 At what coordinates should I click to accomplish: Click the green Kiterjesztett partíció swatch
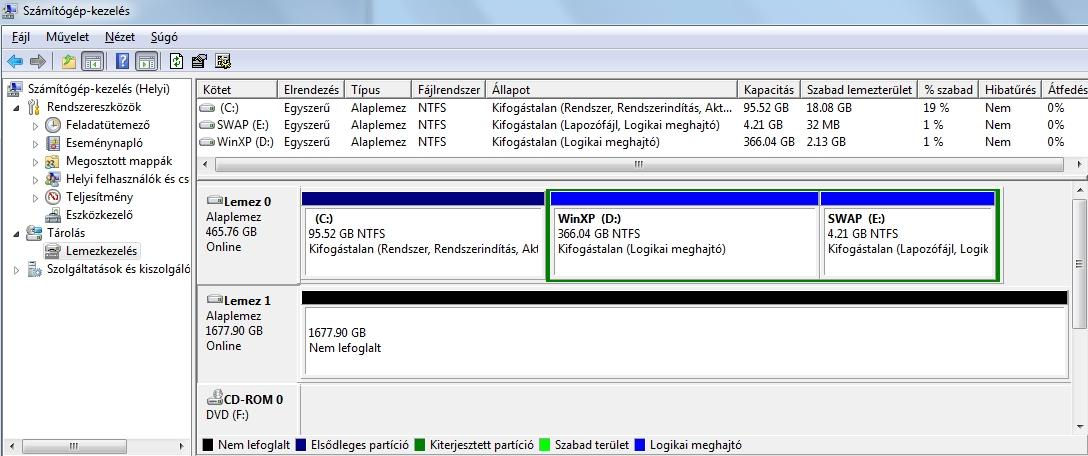(420, 445)
